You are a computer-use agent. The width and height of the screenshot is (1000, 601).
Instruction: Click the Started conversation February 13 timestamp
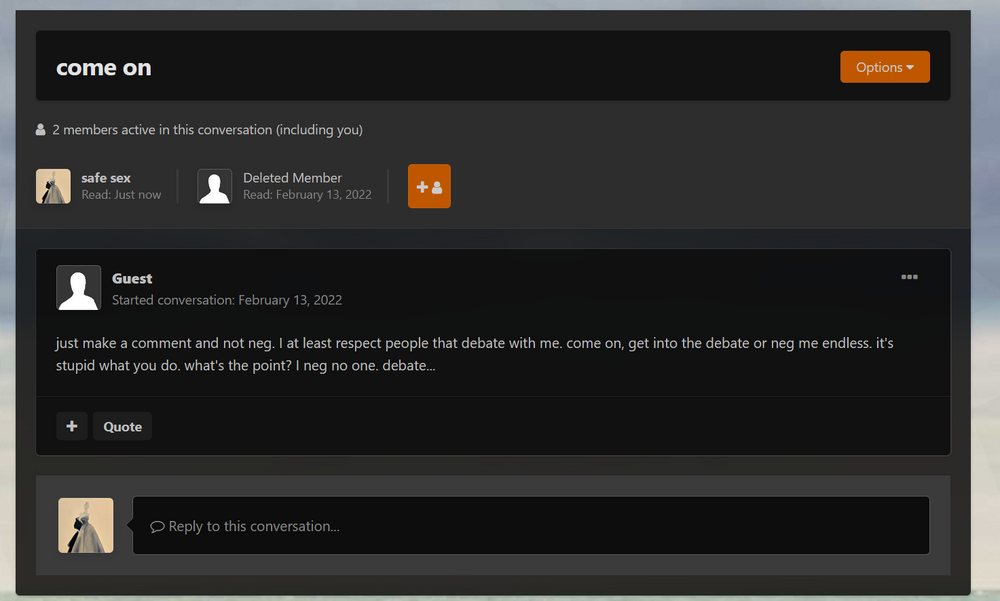[227, 300]
